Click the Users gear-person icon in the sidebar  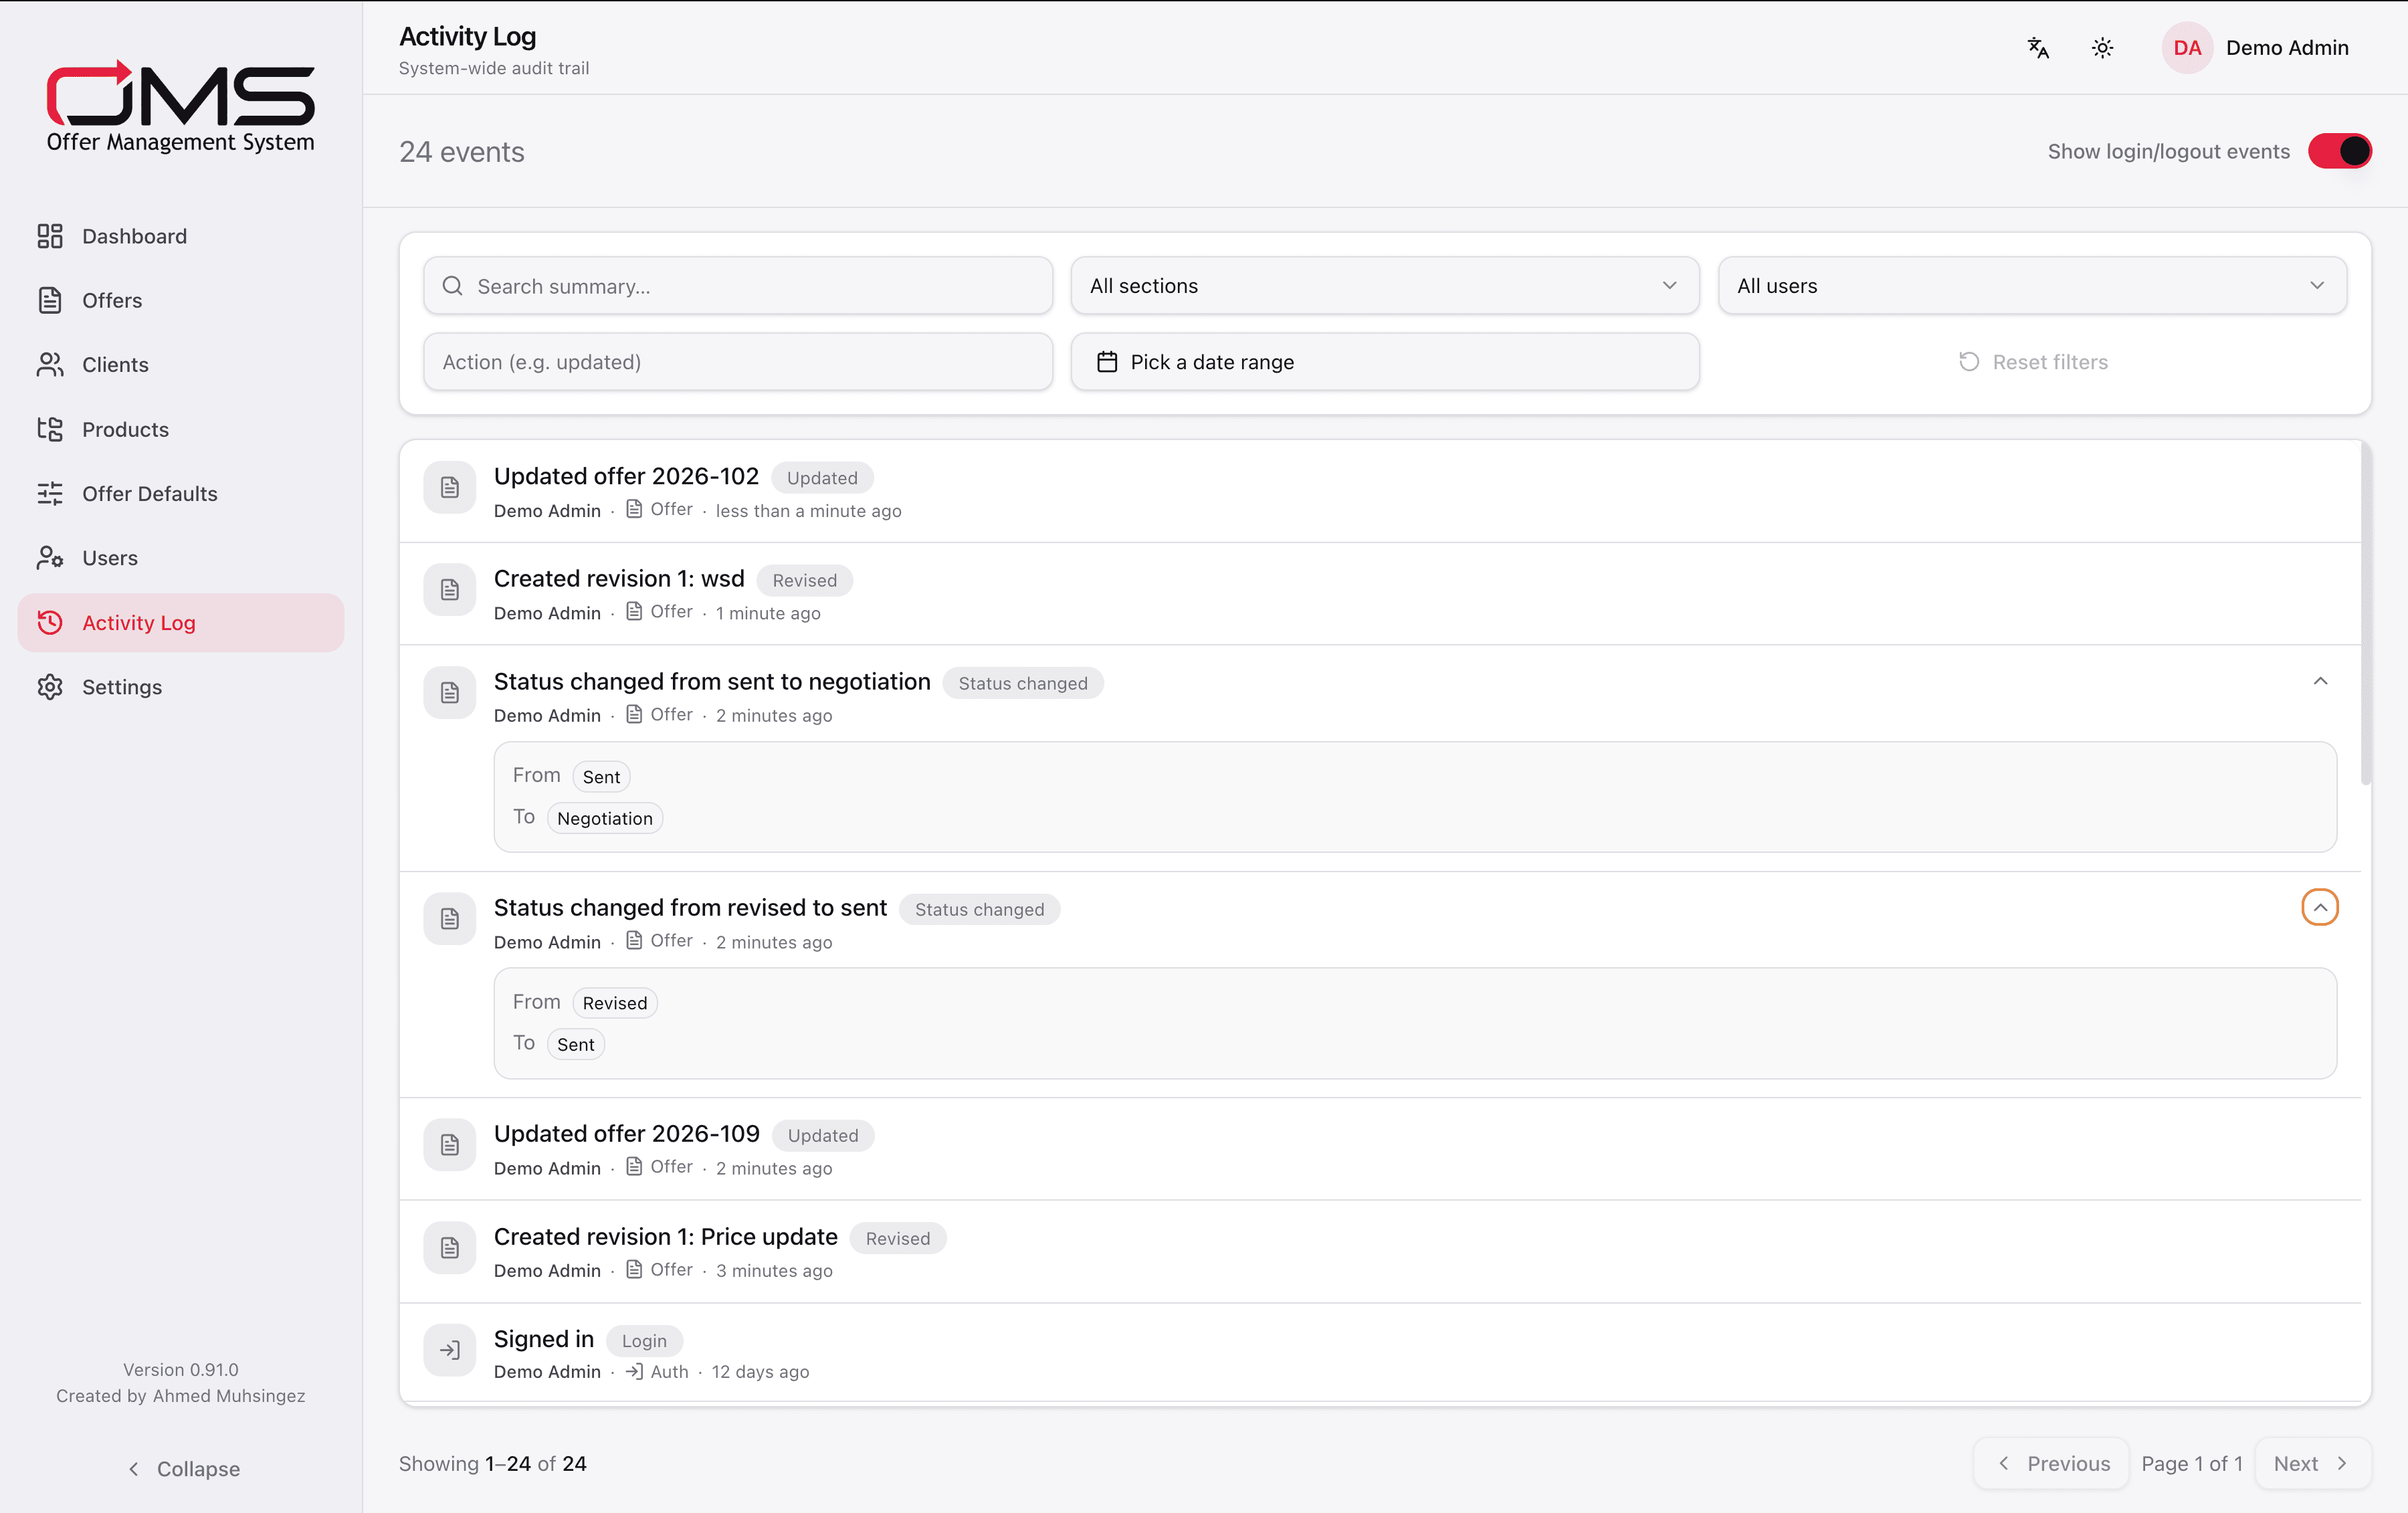coord(50,558)
